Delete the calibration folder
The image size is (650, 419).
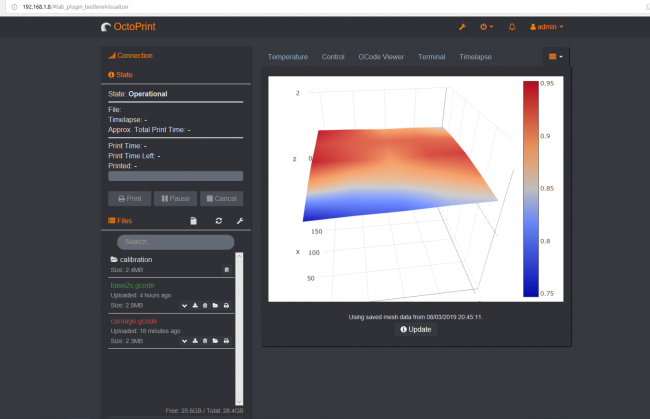pyautogui.click(x=227, y=270)
